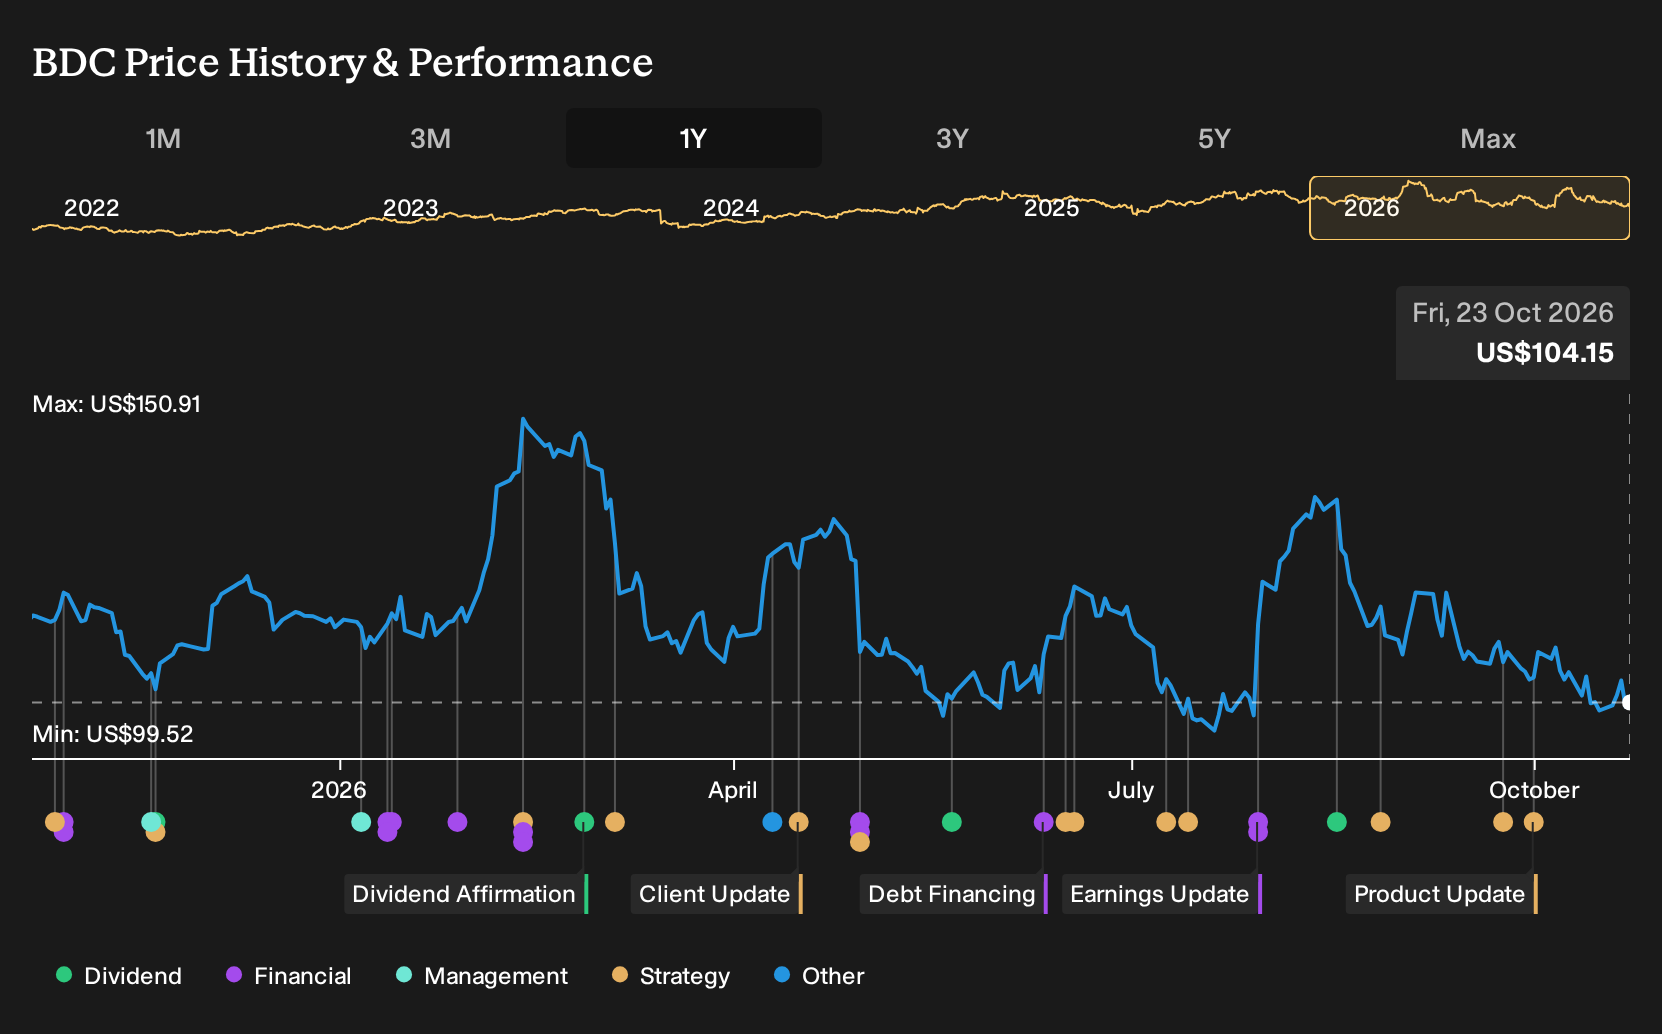Click the US$104.15 price tooltip value
1662x1034 pixels.
tap(1544, 352)
